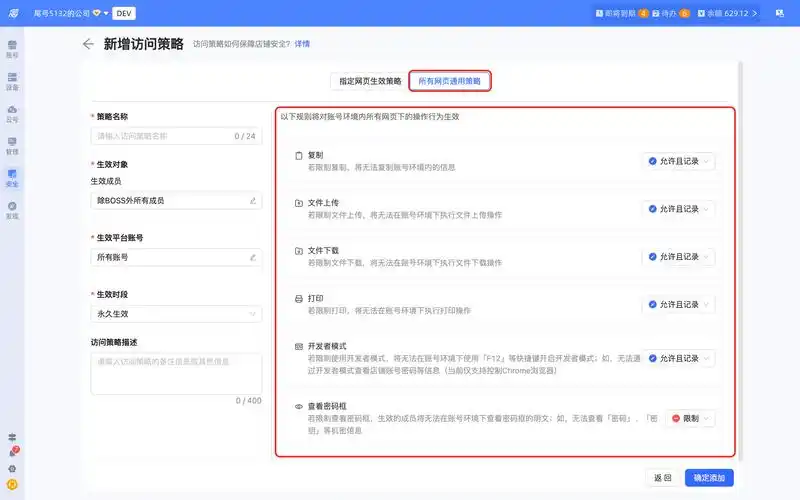Click the 文件上传 label text
This screenshot has width=800, height=500.
point(323,203)
